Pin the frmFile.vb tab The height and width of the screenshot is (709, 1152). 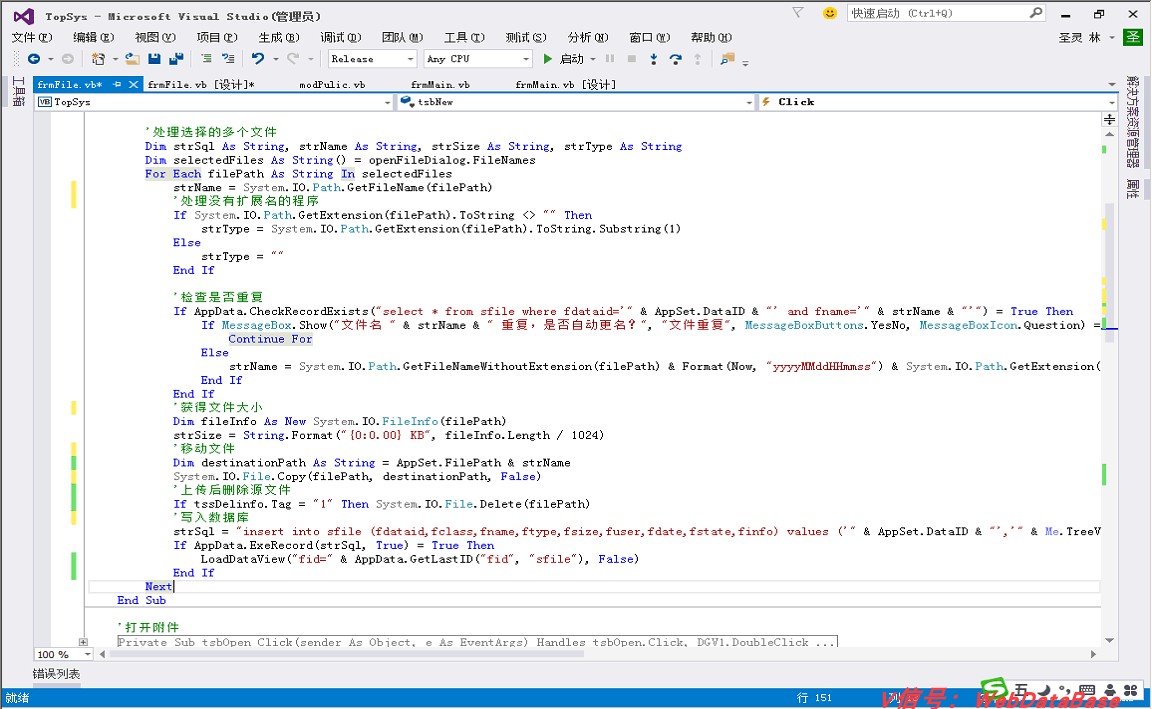tap(117, 85)
